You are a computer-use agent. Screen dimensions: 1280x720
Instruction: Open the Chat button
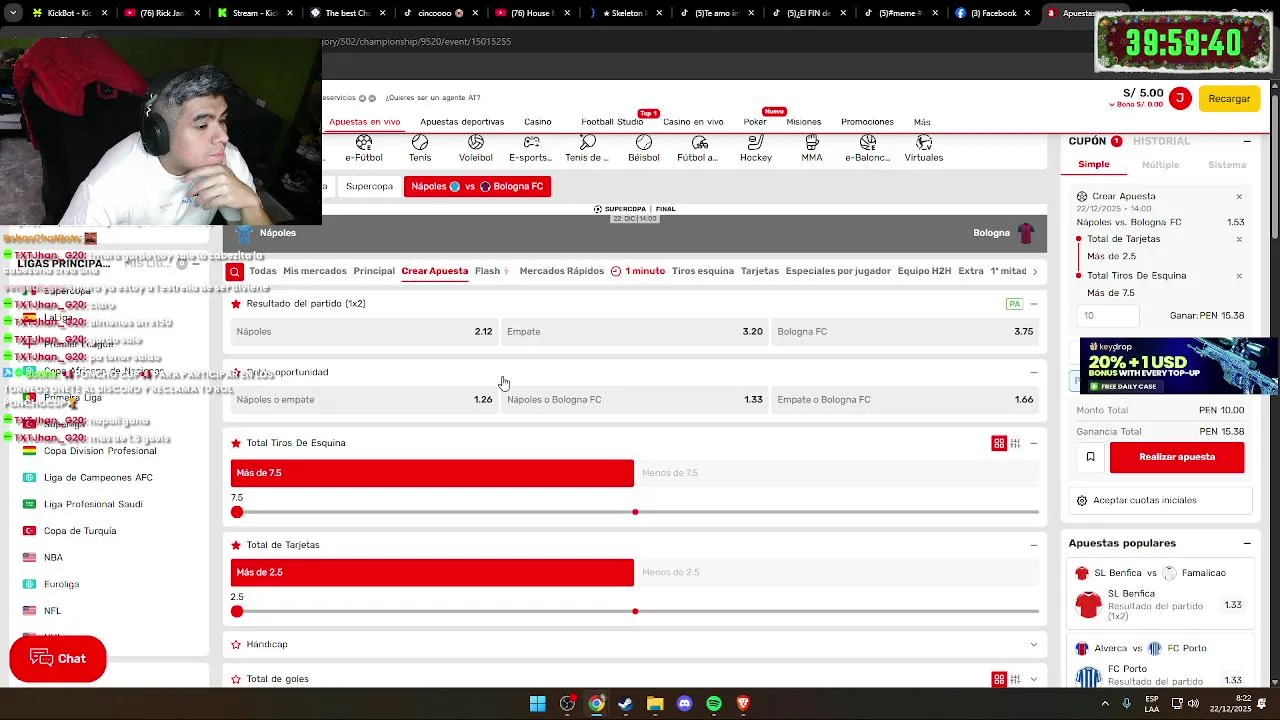(58, 659)
